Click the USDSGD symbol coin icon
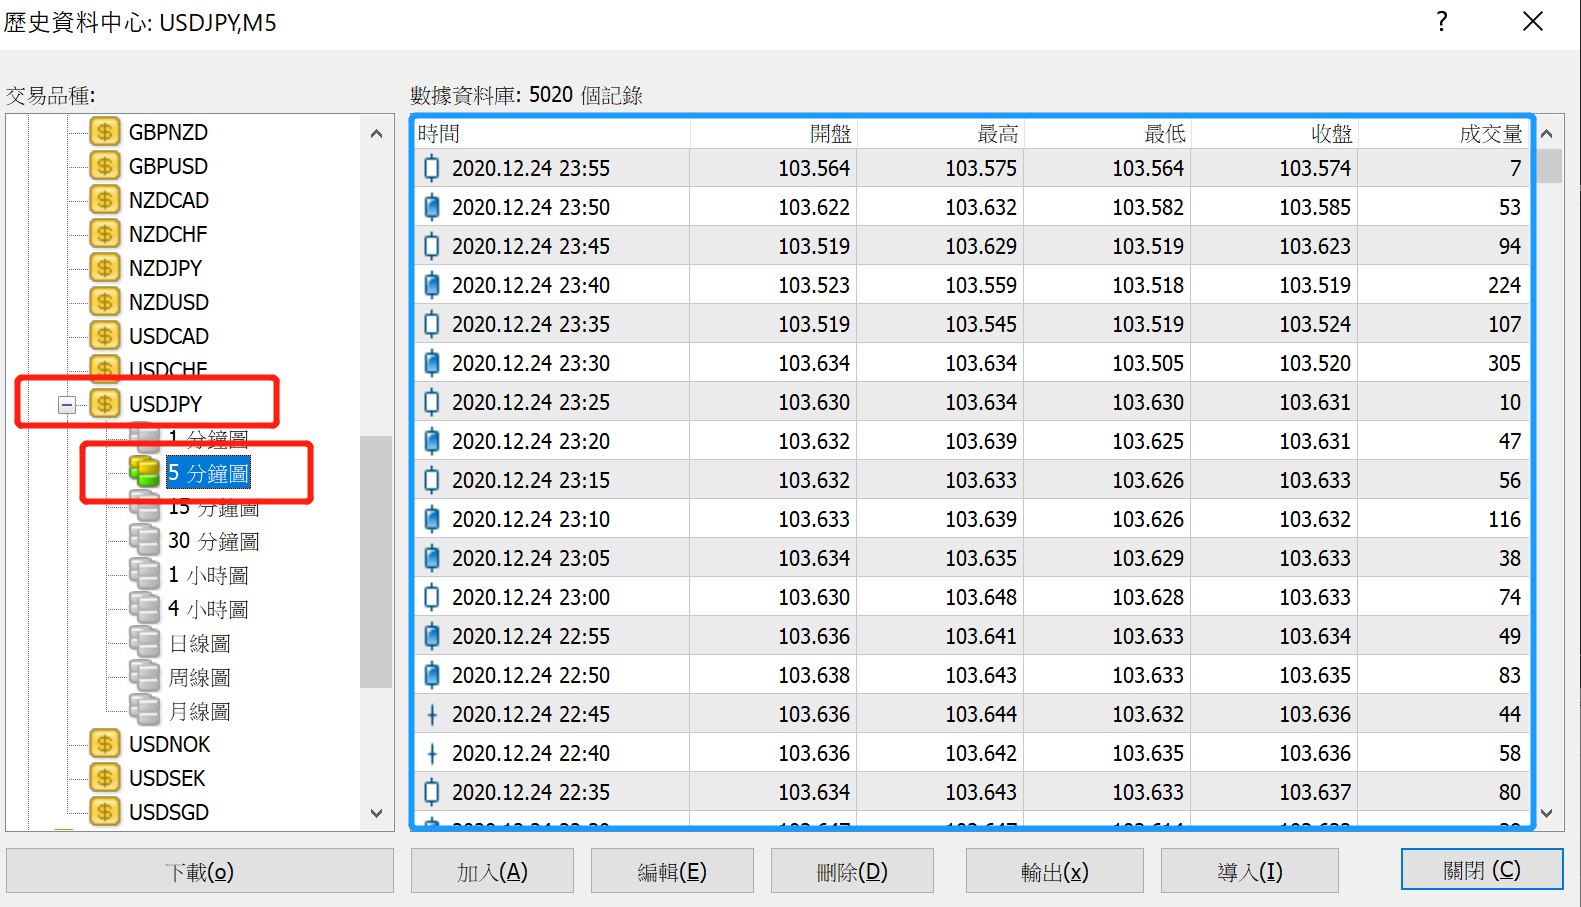Viewport: 1581px width, 907px height. pos(104,812)
